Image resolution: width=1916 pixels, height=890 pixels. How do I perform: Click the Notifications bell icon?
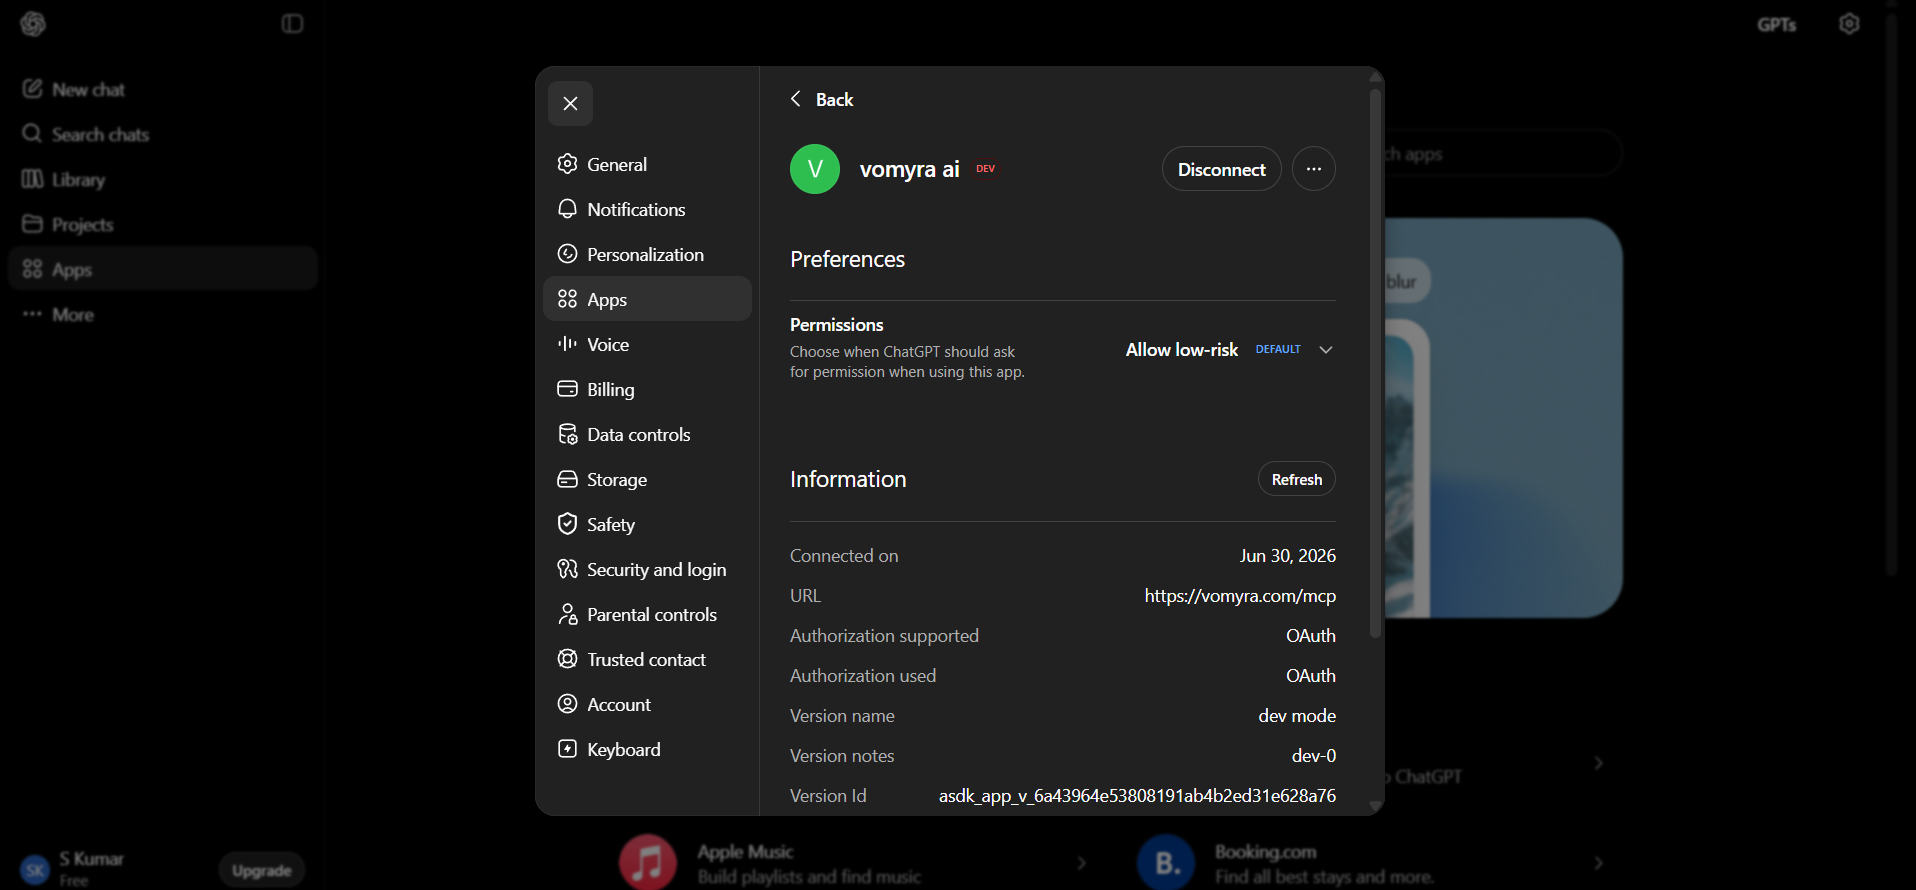coord(567,209)
